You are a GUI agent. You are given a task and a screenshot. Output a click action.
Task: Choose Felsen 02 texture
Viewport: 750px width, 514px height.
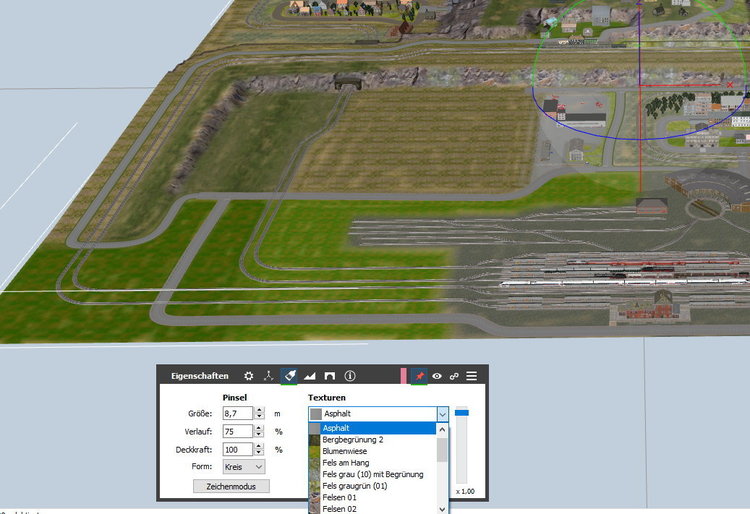373,509
